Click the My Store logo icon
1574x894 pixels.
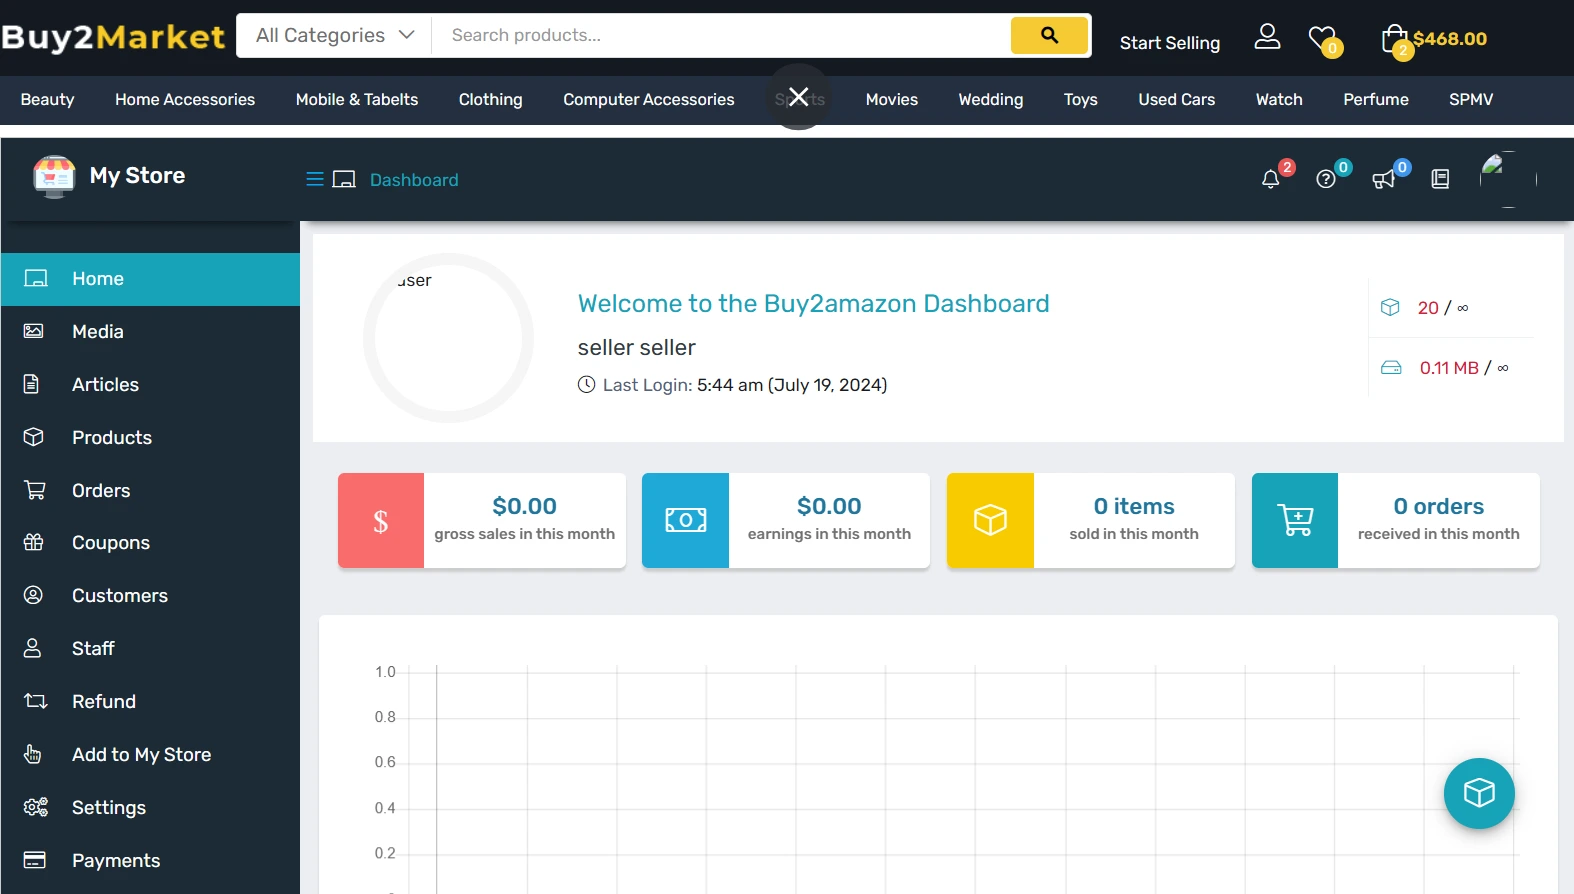(x=54, y=176)
